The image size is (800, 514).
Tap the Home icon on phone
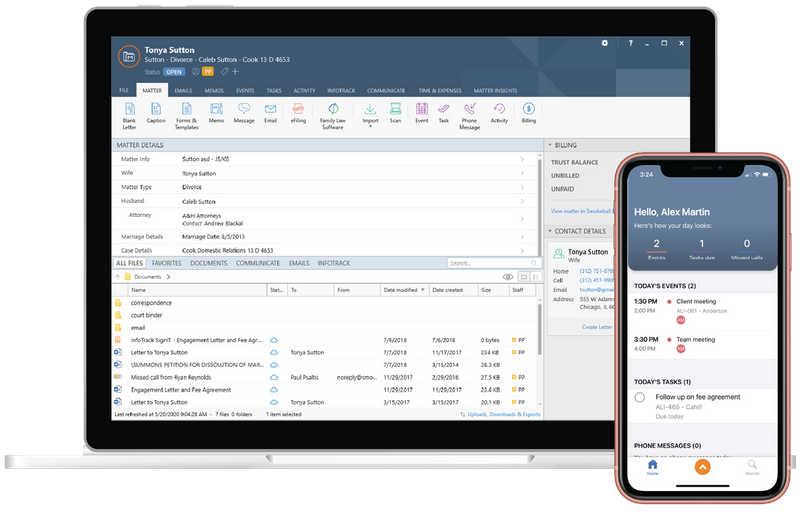(653, 467)
